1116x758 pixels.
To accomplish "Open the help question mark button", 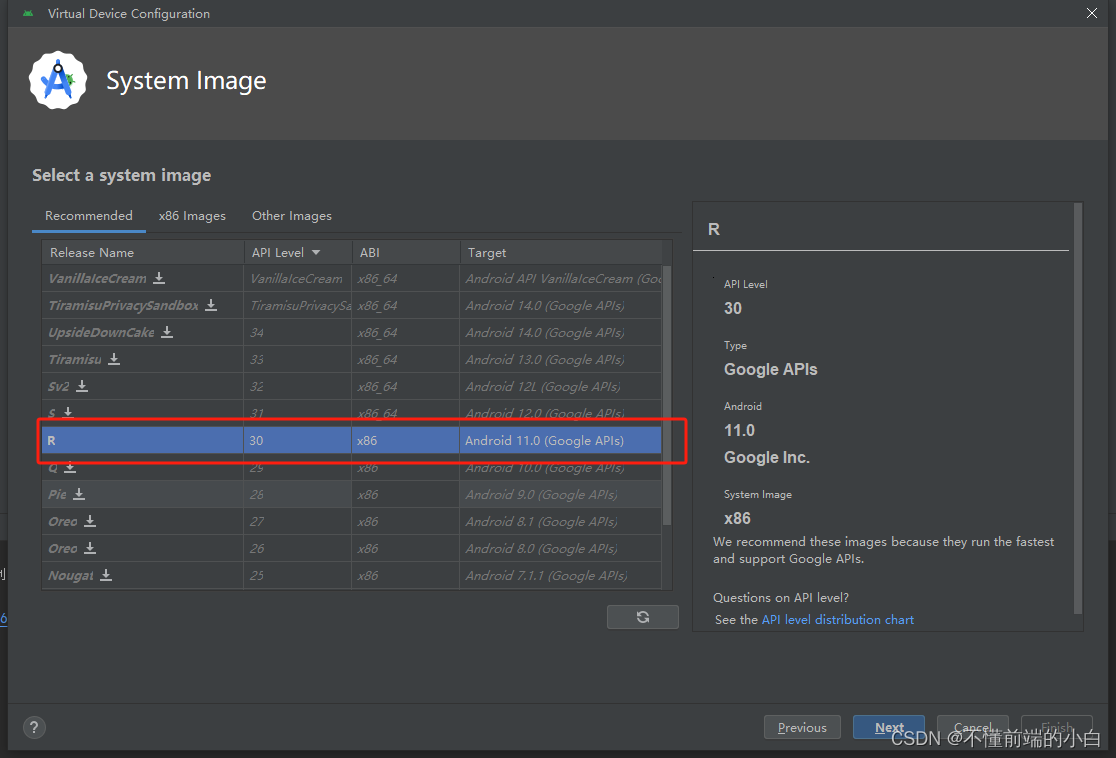I will 34,727.
